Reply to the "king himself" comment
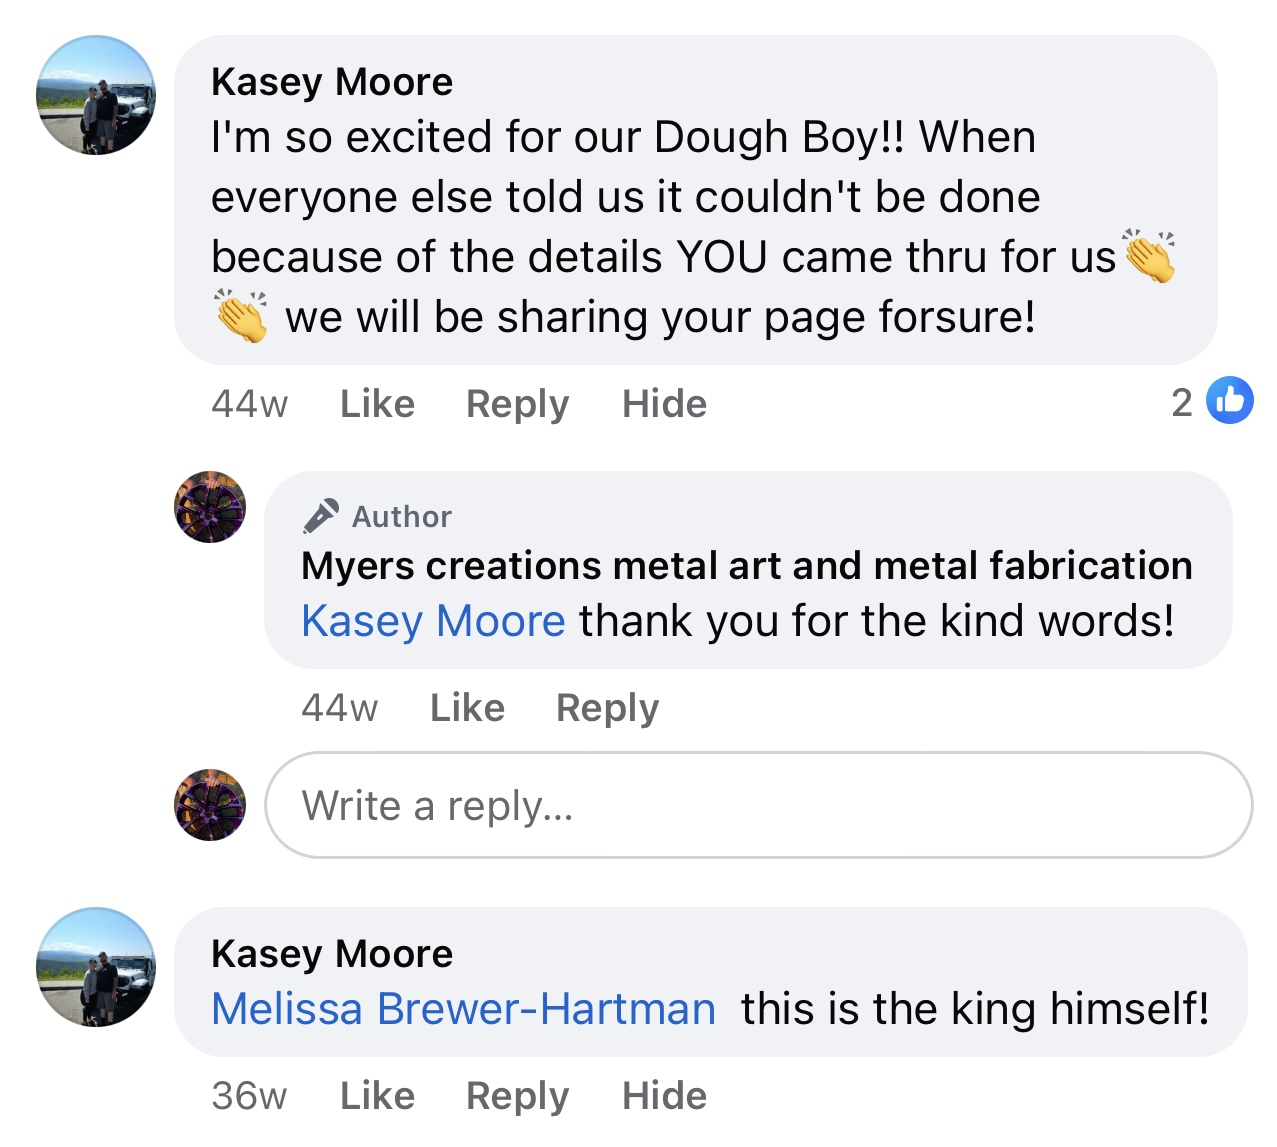This screenshot has width=1277, height=1147. click(x=517, y=1096)
